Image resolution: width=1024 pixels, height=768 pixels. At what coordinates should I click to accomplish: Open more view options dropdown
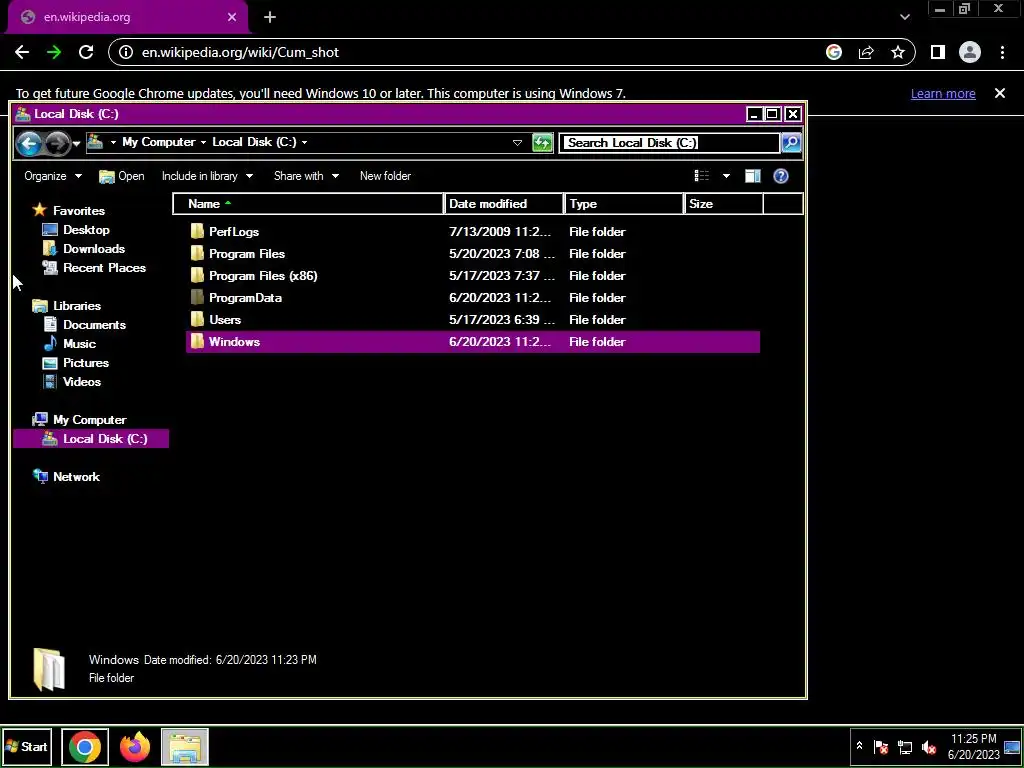pos(726,176)
